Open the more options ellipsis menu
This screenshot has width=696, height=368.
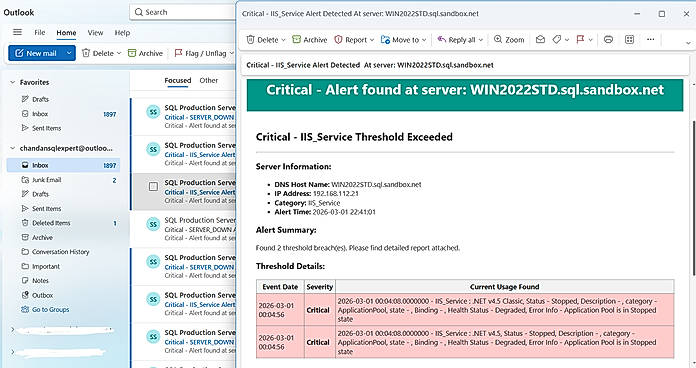tap(651, 40)
